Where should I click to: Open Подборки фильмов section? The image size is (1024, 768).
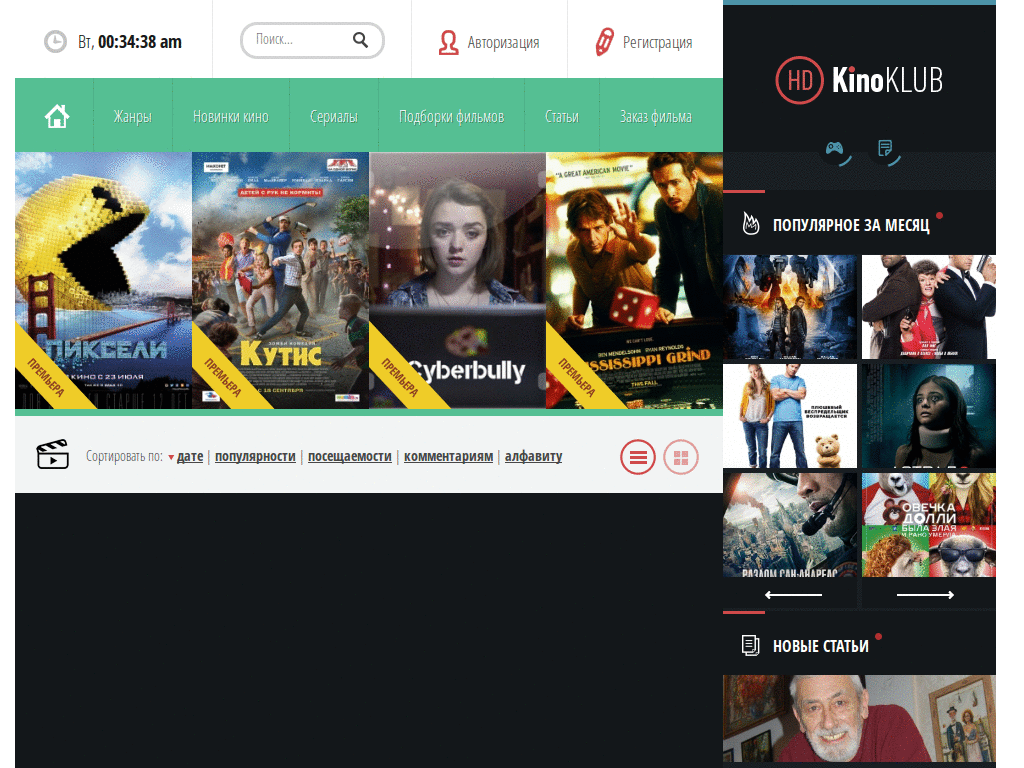point(451,116)
